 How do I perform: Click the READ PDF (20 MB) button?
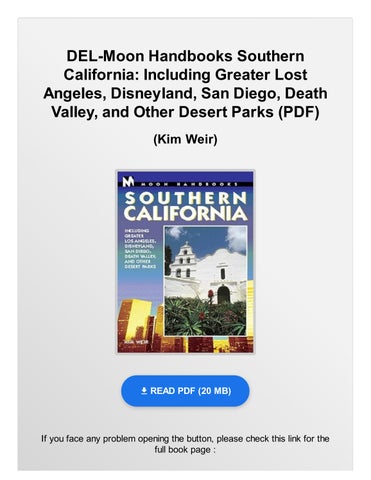pyautogui.click(x=185, y=391)
